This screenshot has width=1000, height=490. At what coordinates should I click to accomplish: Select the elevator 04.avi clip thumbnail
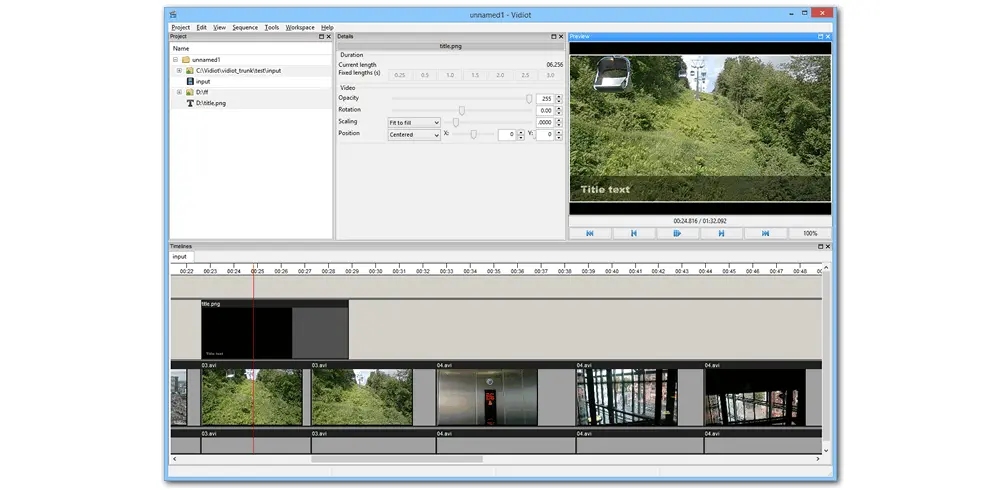click(x=487, y=397)
